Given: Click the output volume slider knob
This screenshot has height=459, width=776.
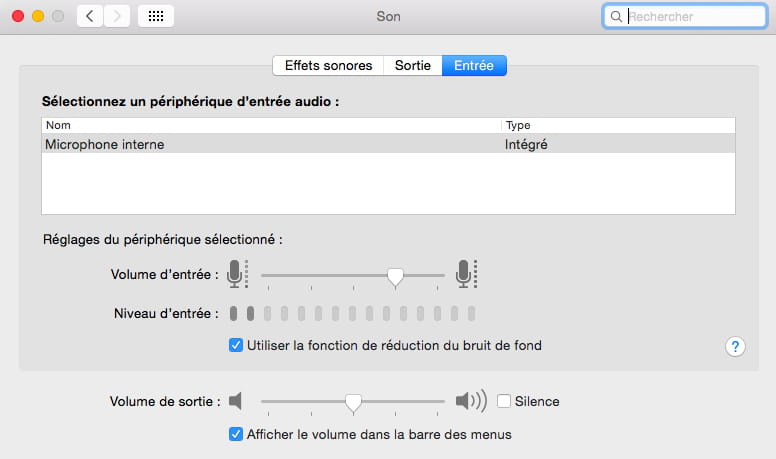Looking at the screenshot, I should click(x=353, y=402).
